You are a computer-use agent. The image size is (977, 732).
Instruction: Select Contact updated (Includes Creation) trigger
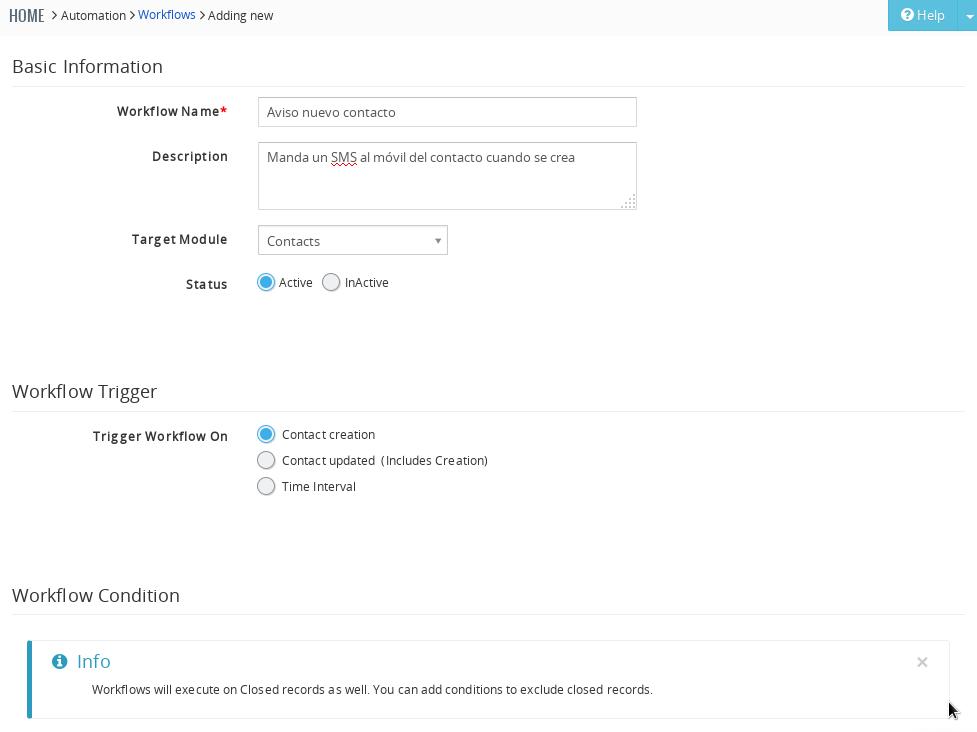click(x=266, y=460)
